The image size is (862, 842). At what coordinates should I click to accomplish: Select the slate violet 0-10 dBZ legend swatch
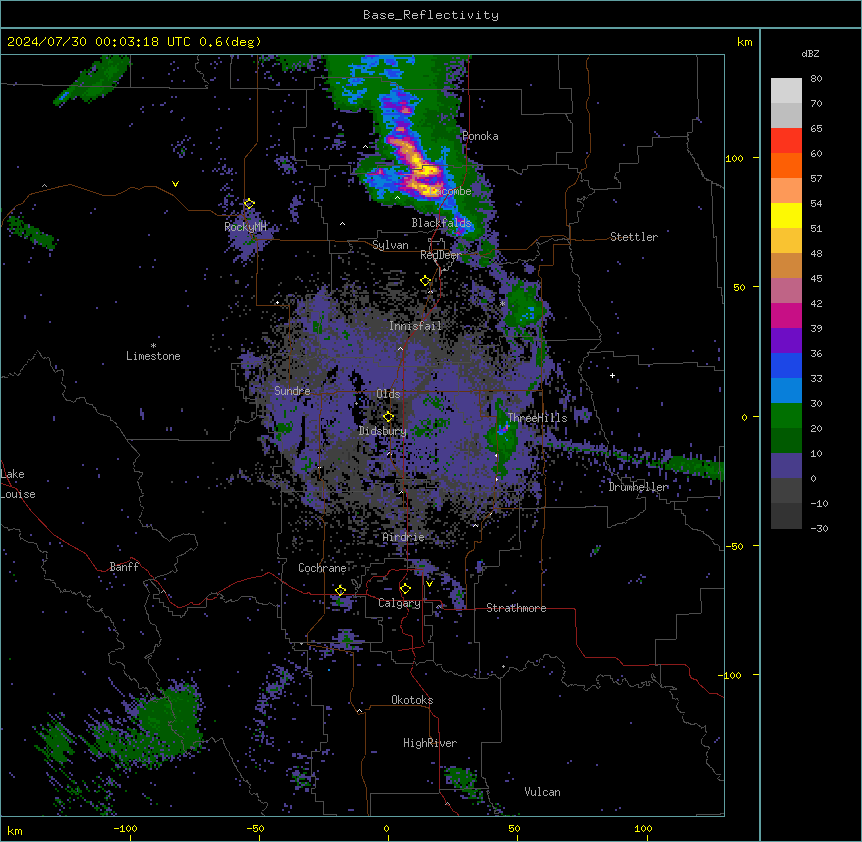click(786, 466)
